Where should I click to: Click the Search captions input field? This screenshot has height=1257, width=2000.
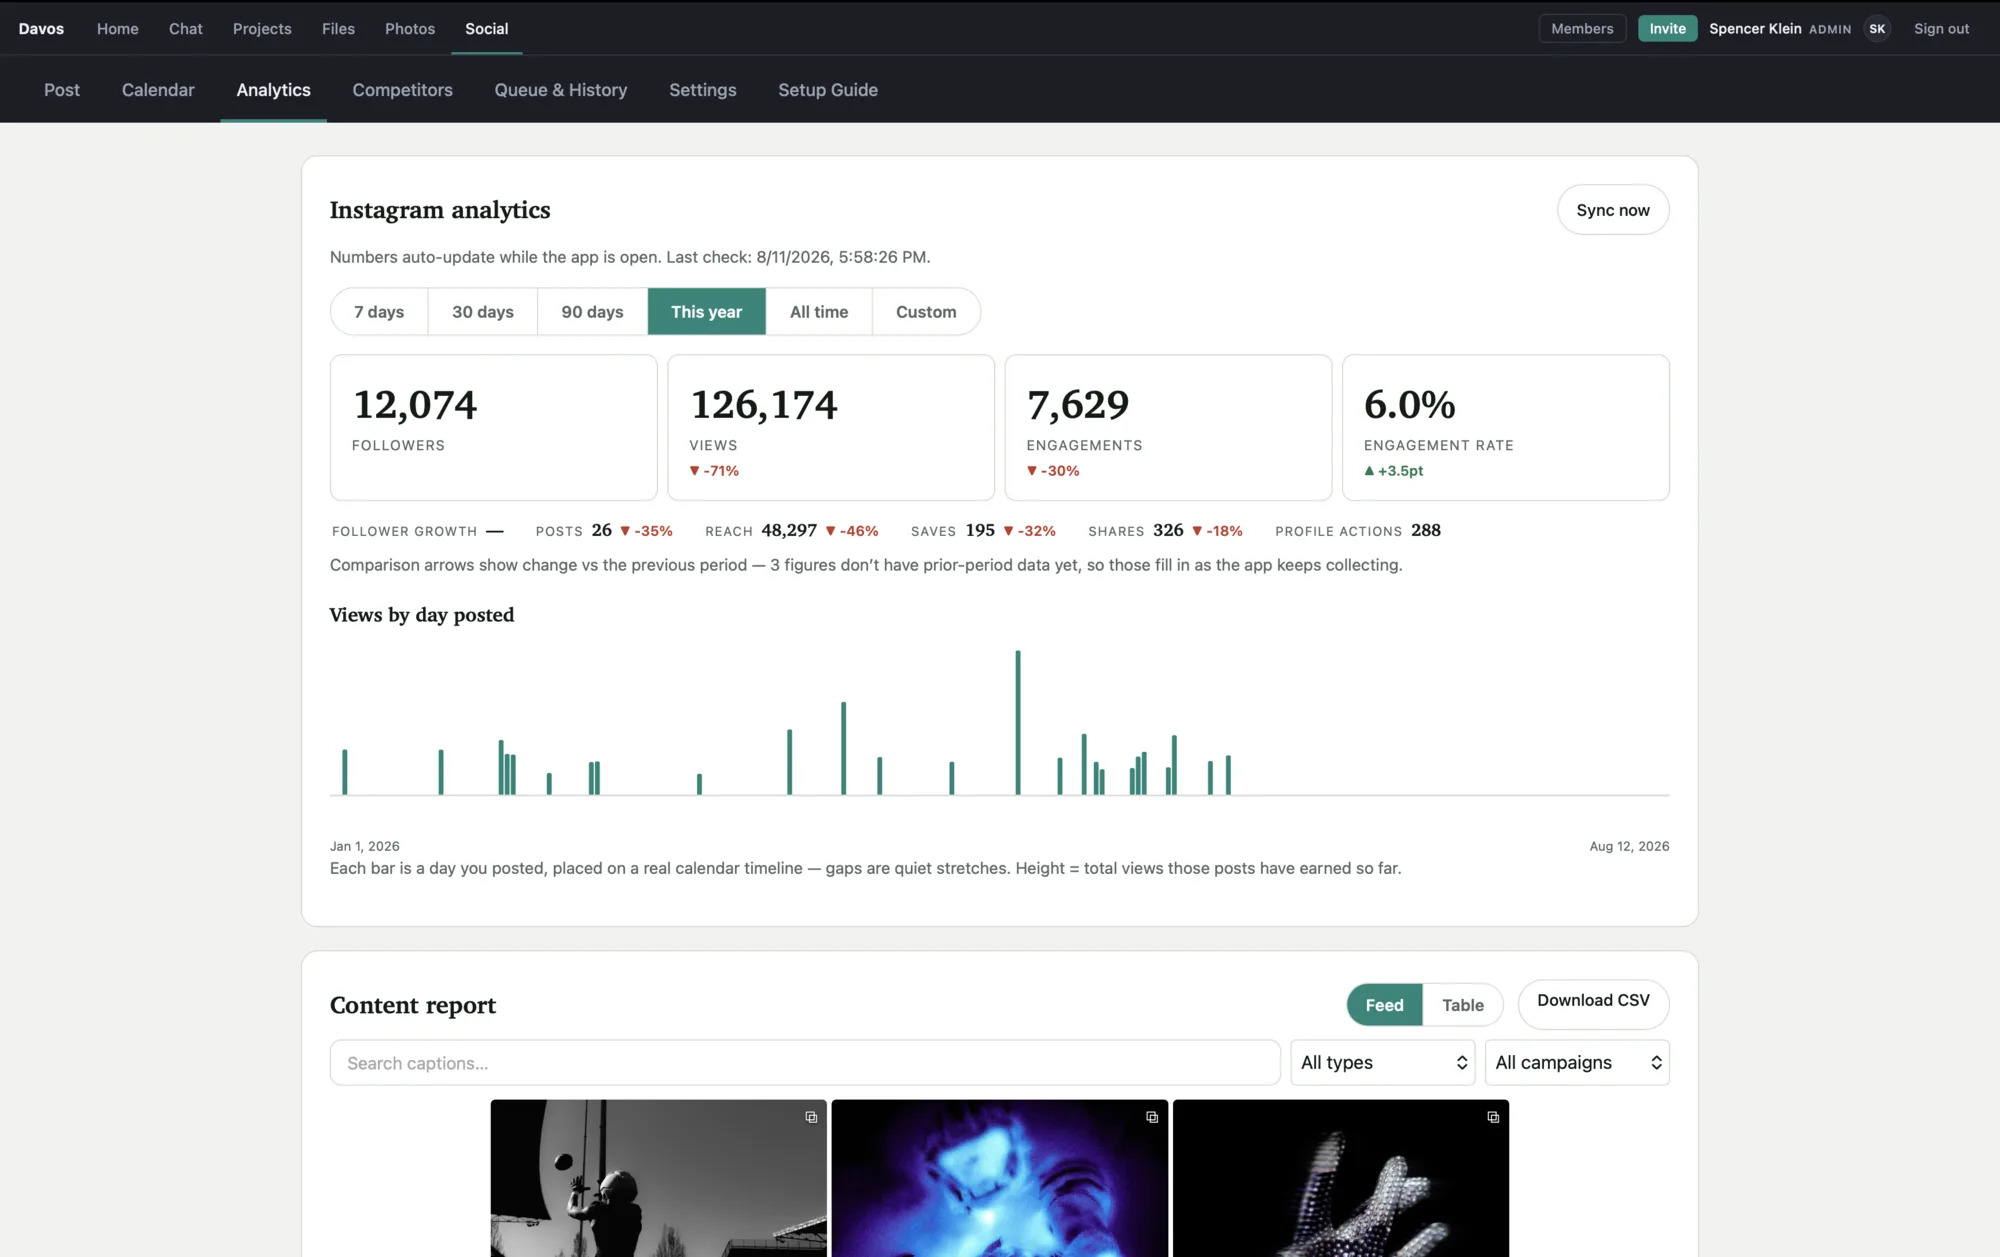pos(805,1063)
